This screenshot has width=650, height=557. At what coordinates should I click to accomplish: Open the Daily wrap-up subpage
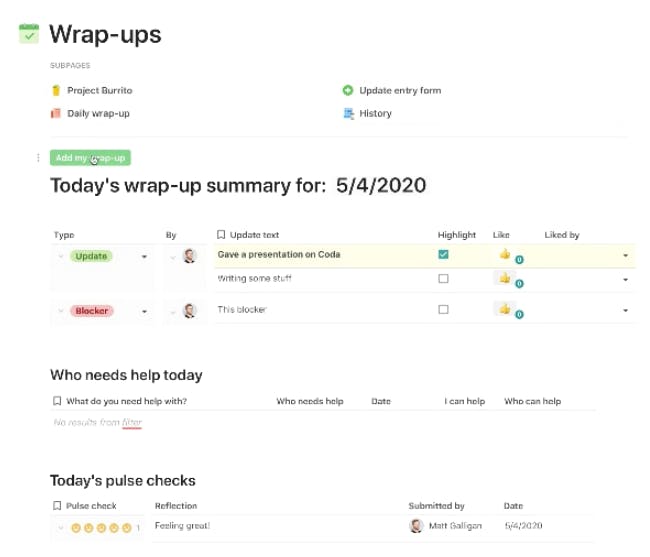pos(98,113)
